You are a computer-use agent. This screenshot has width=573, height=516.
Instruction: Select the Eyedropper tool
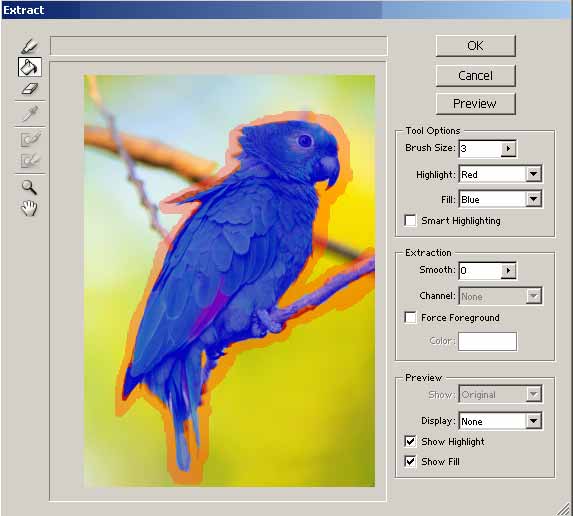(x=30, y=113)
